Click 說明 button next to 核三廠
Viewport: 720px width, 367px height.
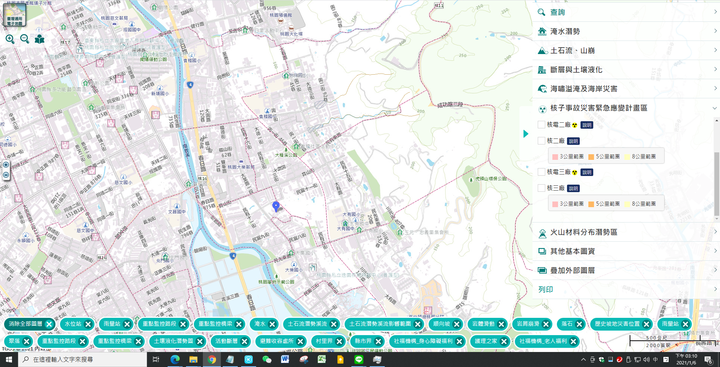click(573, 188)
